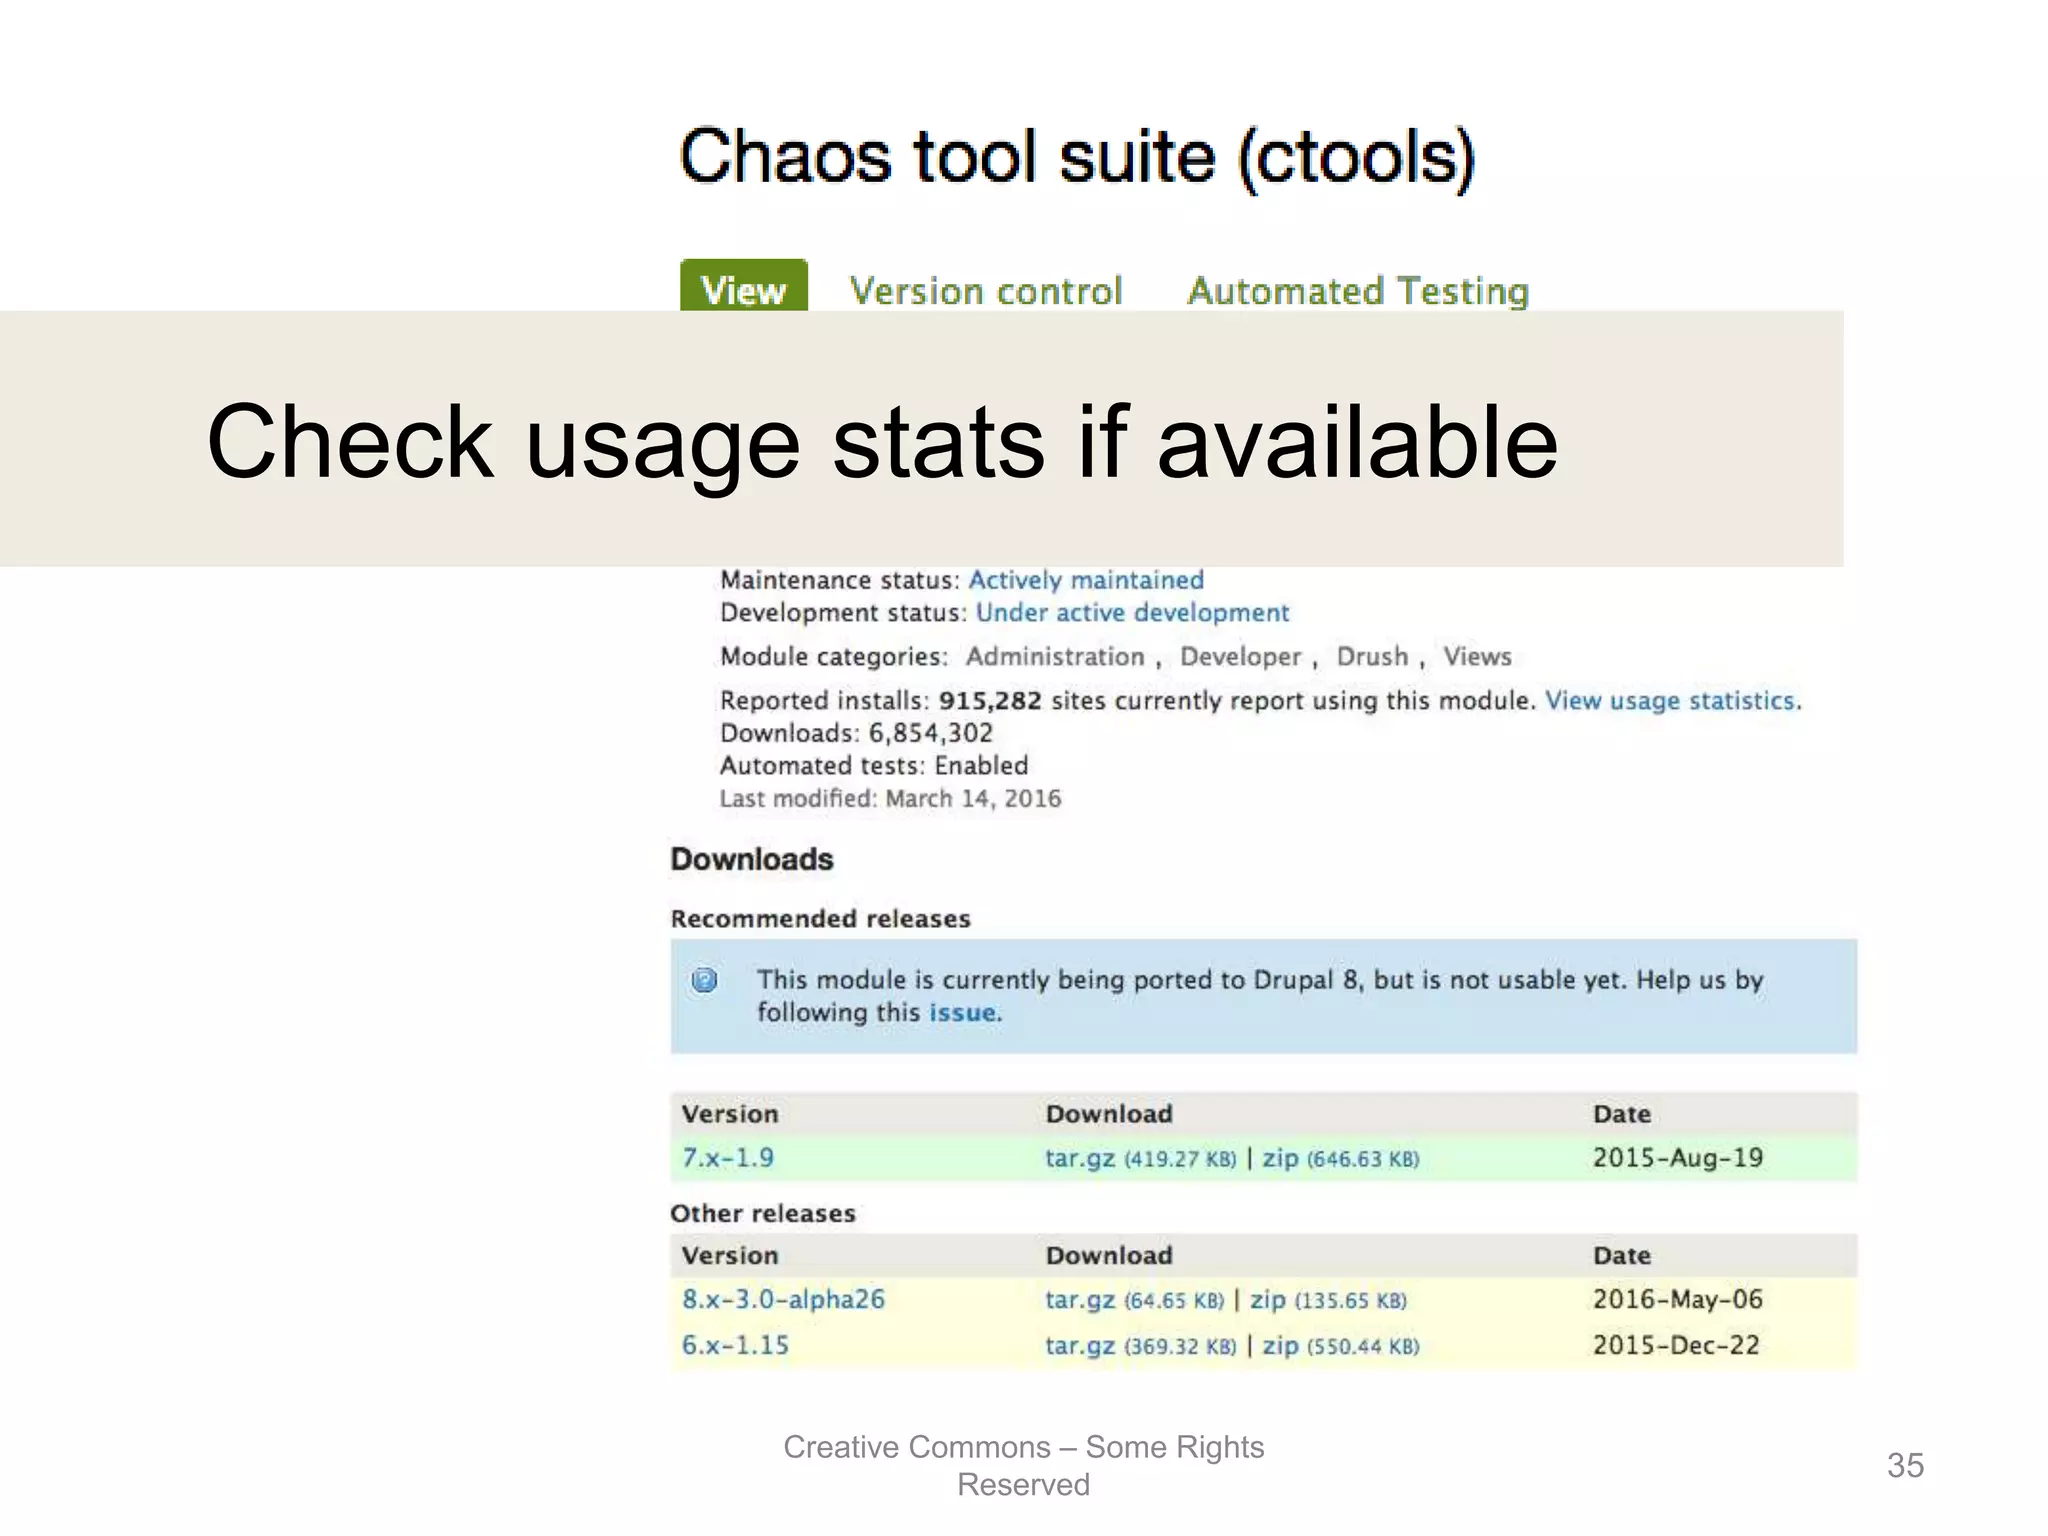Open the Drush category link
This screenshot has width=2048, height=1536.
[x=1372, y=657]
